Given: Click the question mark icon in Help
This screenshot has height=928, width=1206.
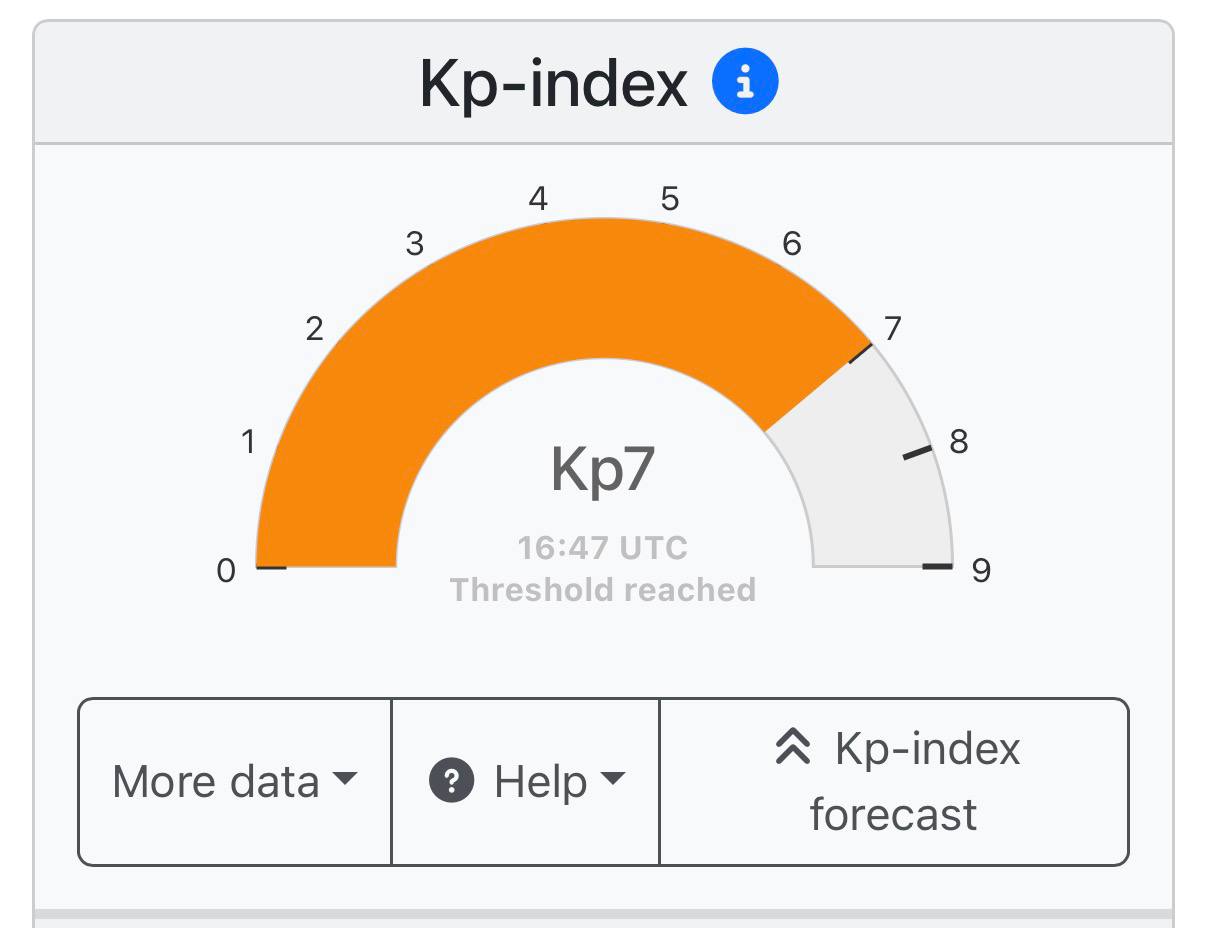Looking at the screenshot, I should click(x=451, y=781).
